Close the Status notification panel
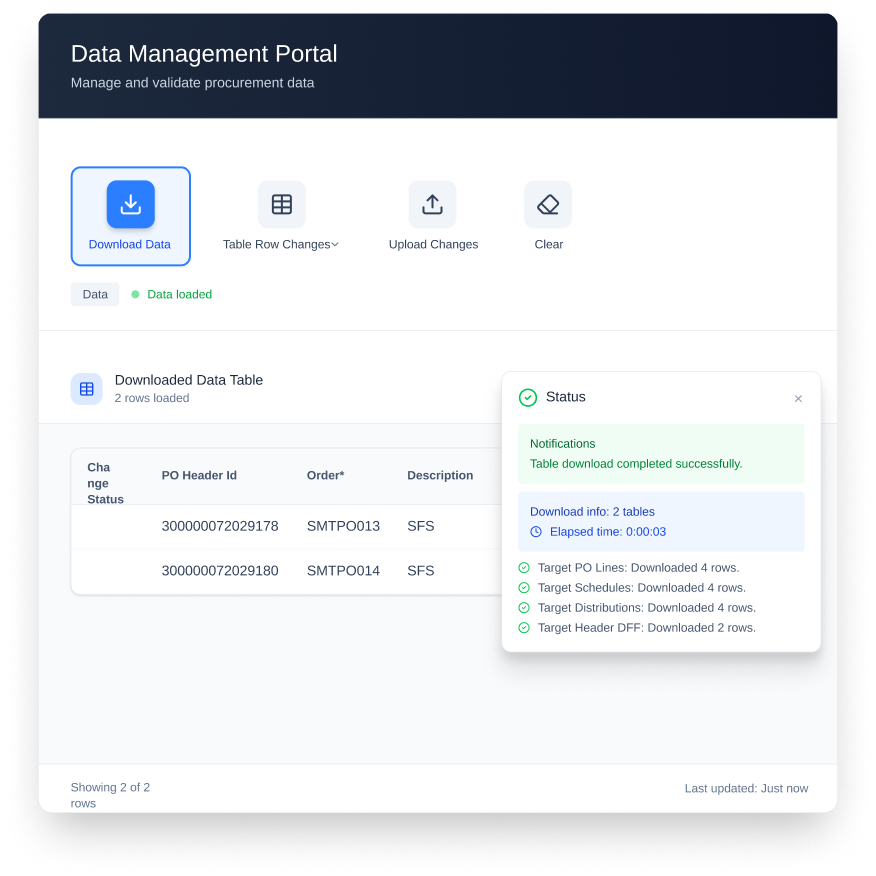Screen dimensions: 876x876 click(x=798, y=399)
